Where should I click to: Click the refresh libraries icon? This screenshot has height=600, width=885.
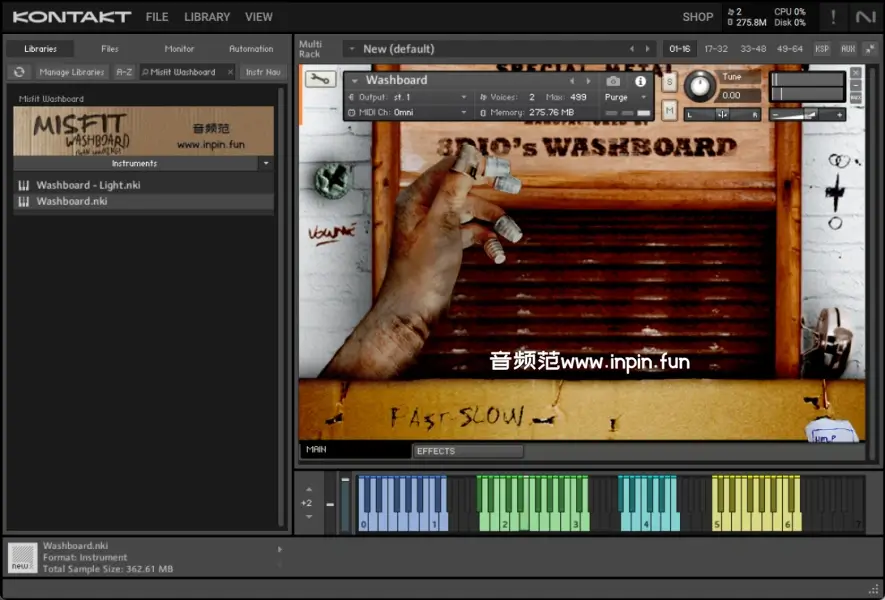click(19, 72)
